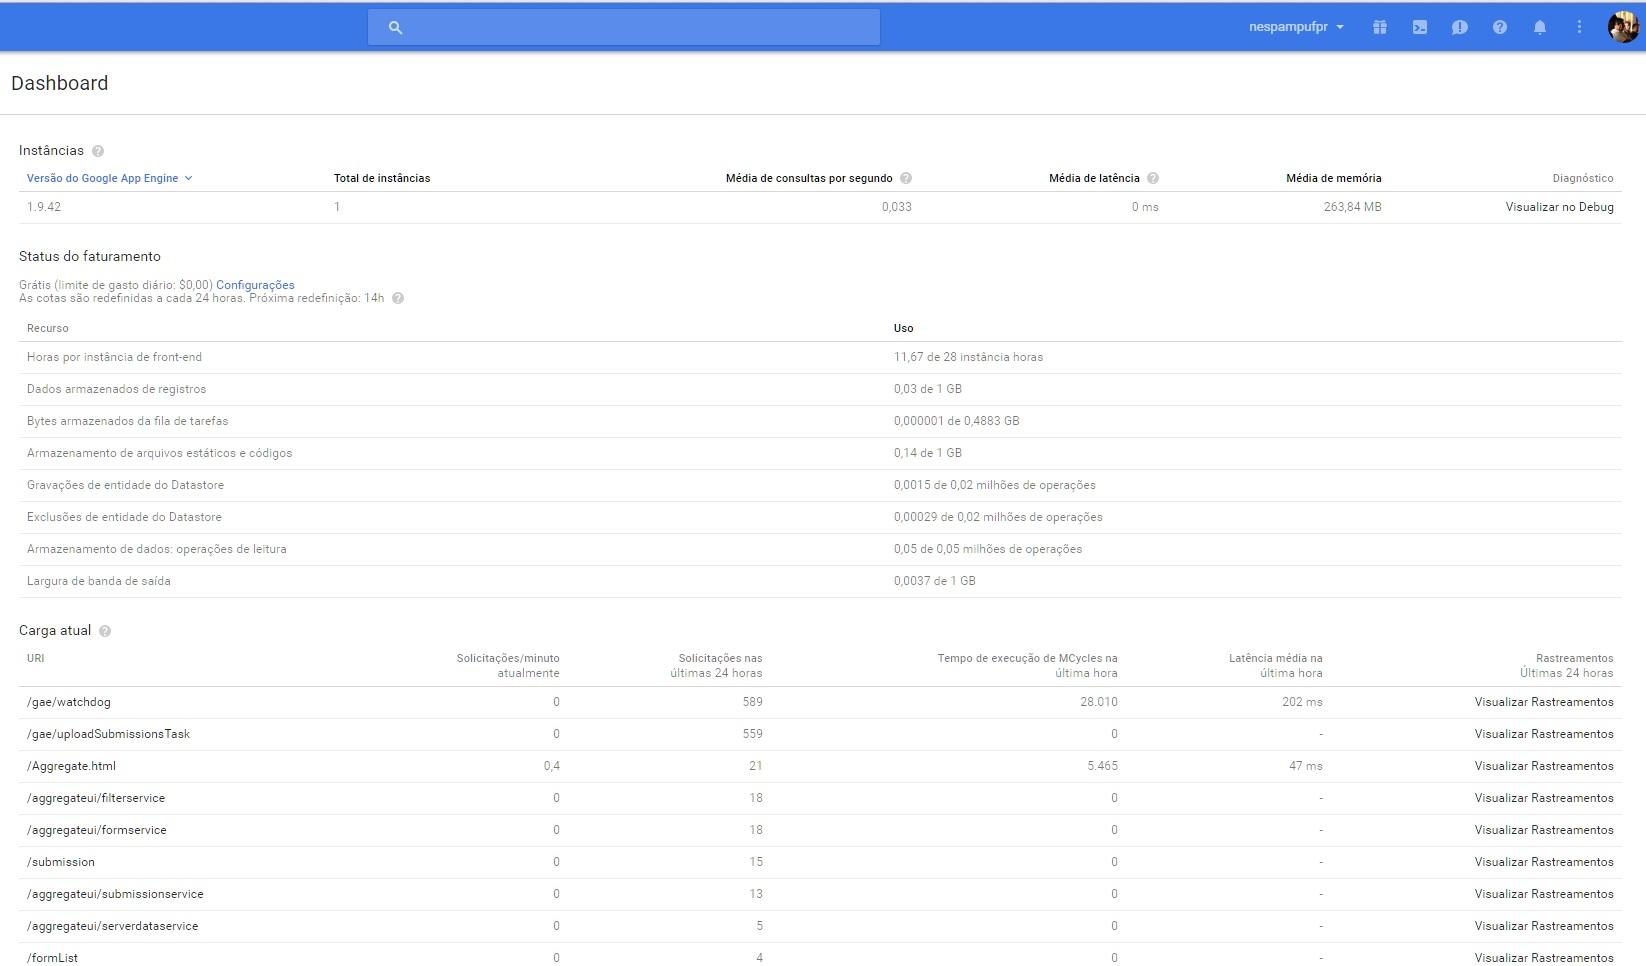Click help icon next to Carga atual
Image resolution: width=1646 pixels, height=966 pixels.
[105, 631]
